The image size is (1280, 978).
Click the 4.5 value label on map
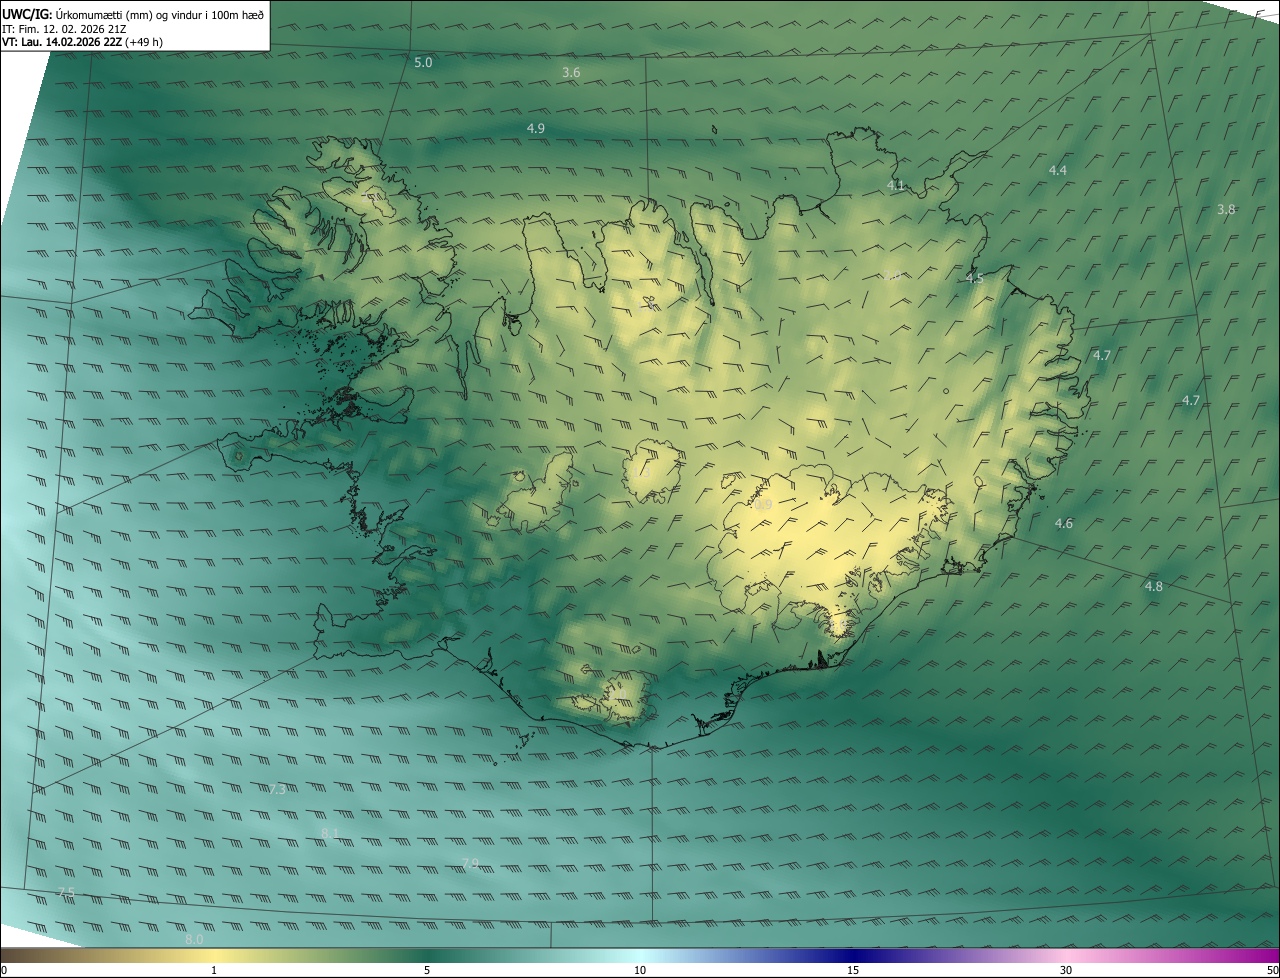[974, 279]
